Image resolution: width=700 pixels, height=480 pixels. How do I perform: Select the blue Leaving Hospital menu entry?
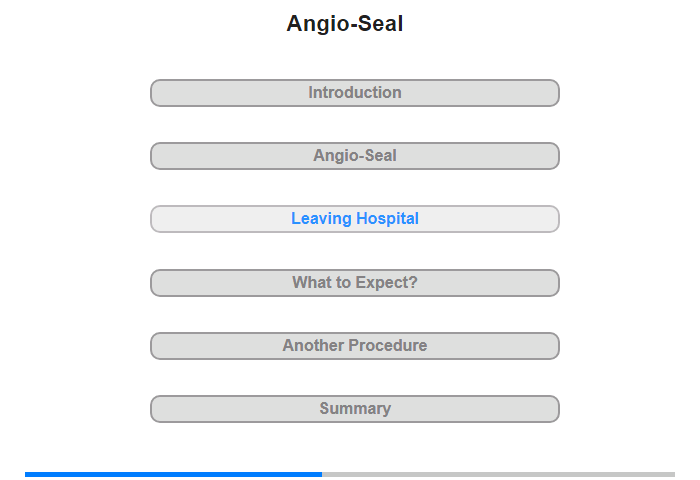pyautogui.click(x=354, y=219)
